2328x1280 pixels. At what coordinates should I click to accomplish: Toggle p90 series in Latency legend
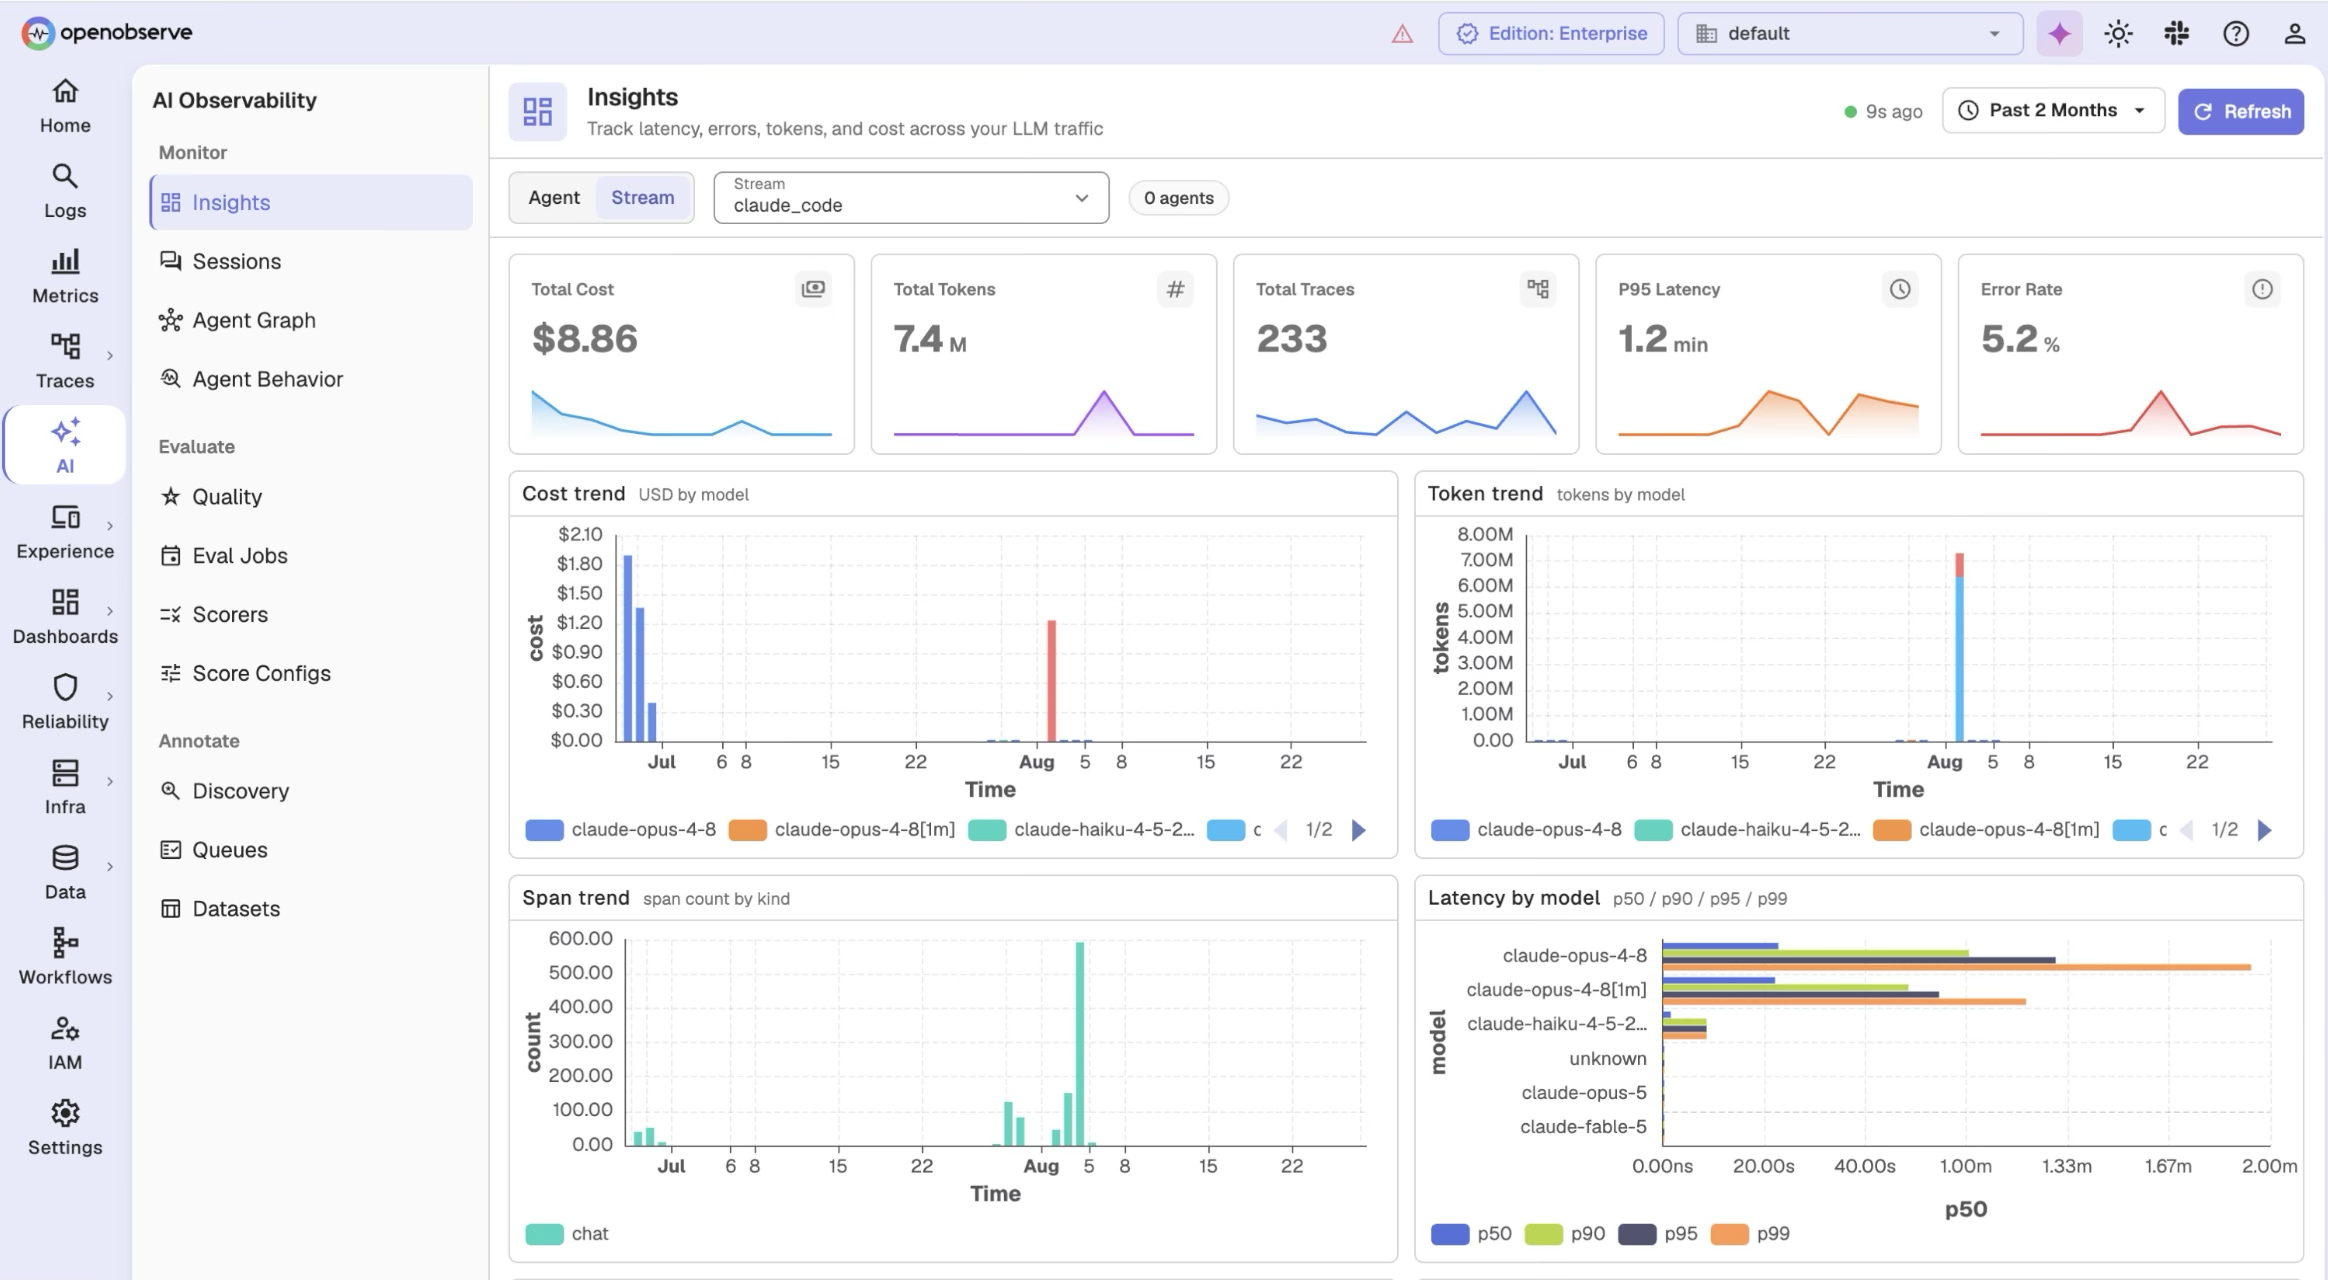coord(1565,1234)
